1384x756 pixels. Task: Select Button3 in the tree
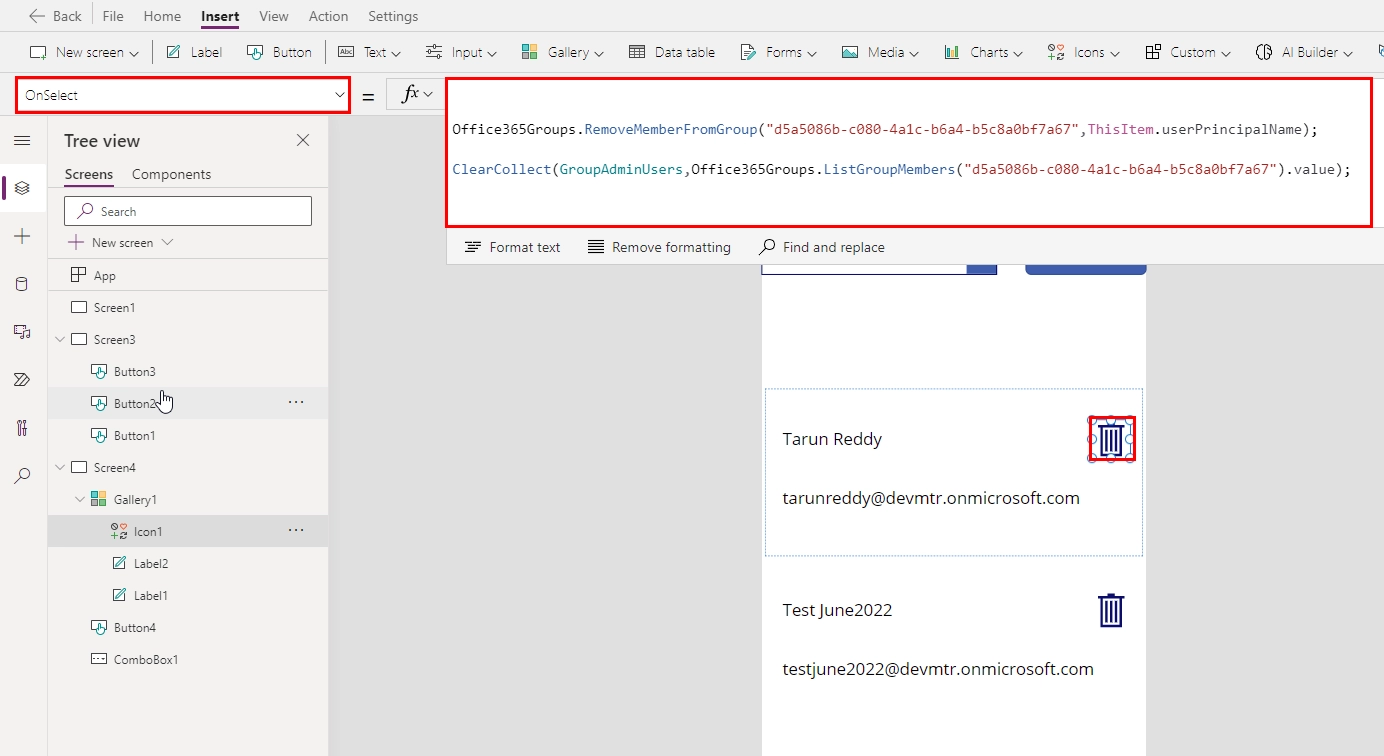188,371
